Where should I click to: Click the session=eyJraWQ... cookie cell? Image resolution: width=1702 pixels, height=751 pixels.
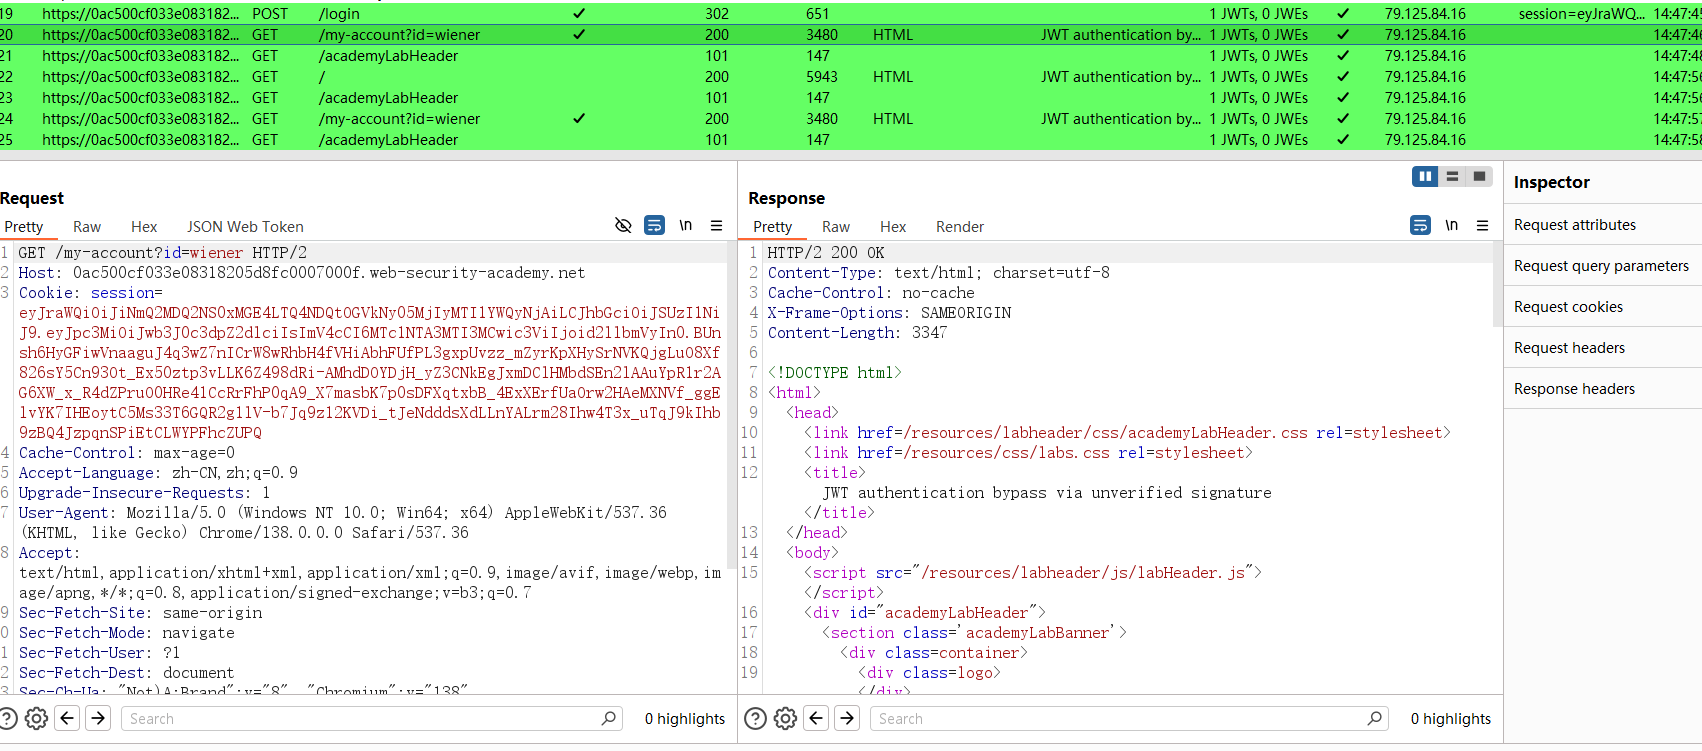click(1581, 14)
